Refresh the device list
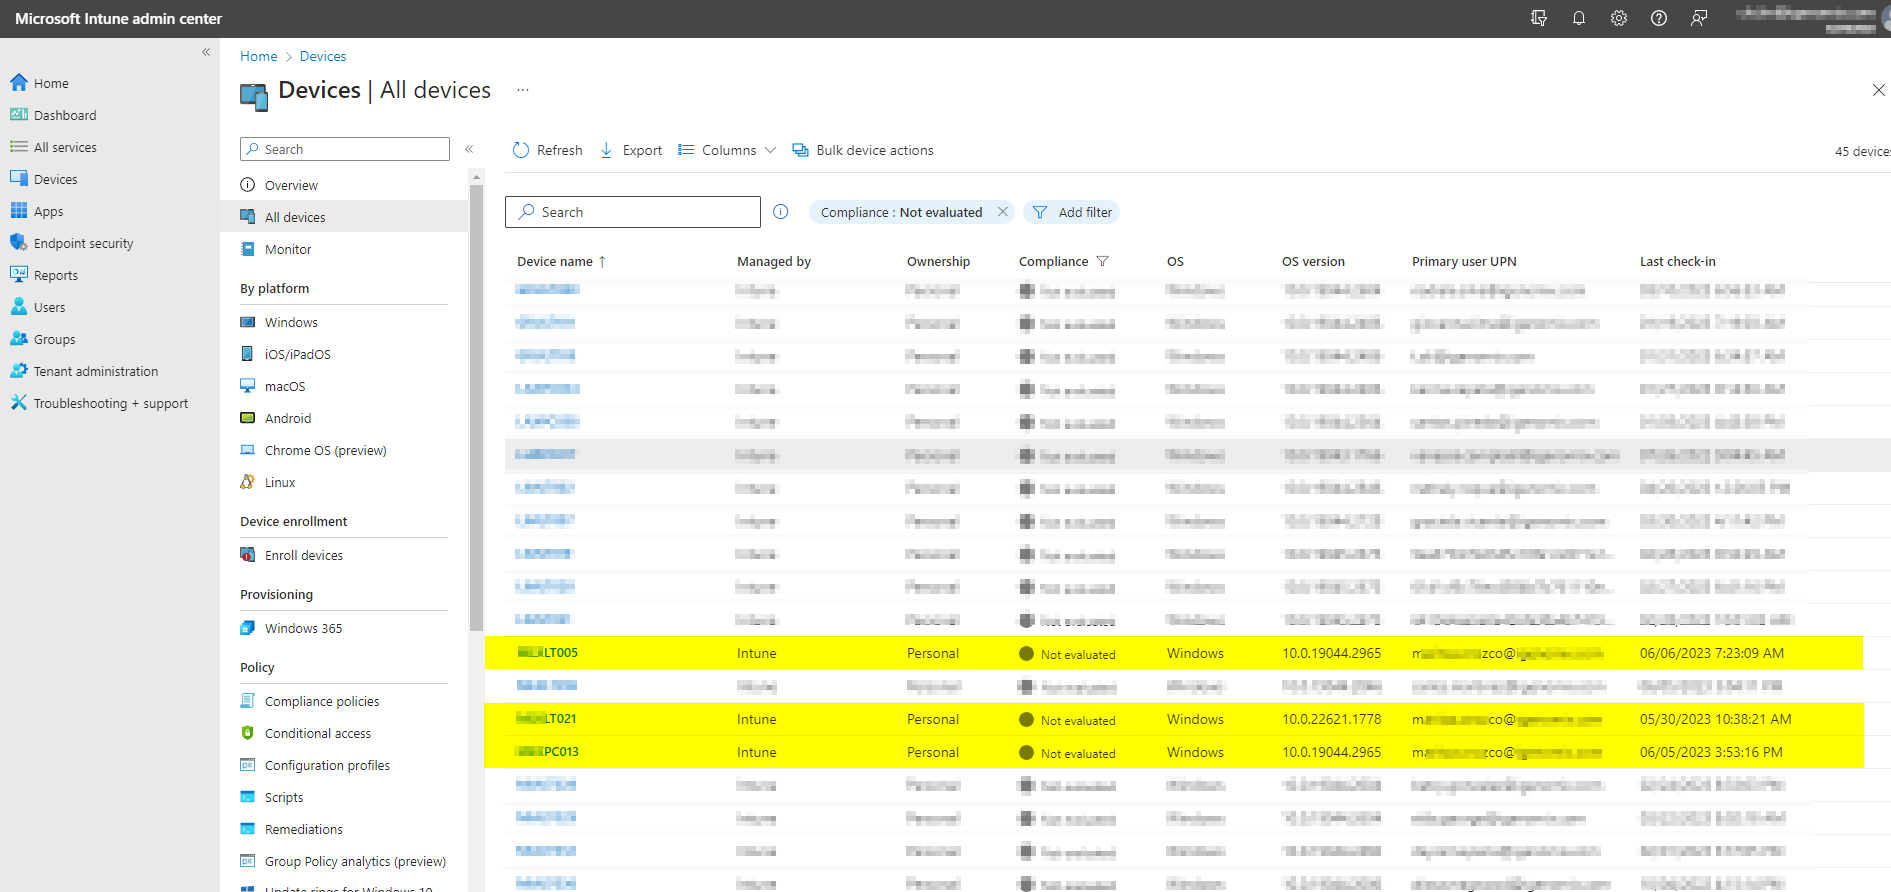This screenshot has width=1891, height=892. [x=547, y=150]
